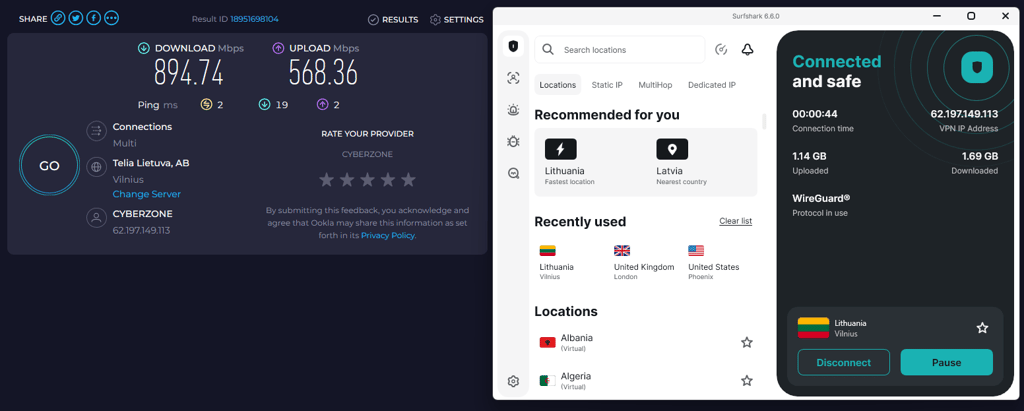Open the Privacy Policy link

(388, 235)
